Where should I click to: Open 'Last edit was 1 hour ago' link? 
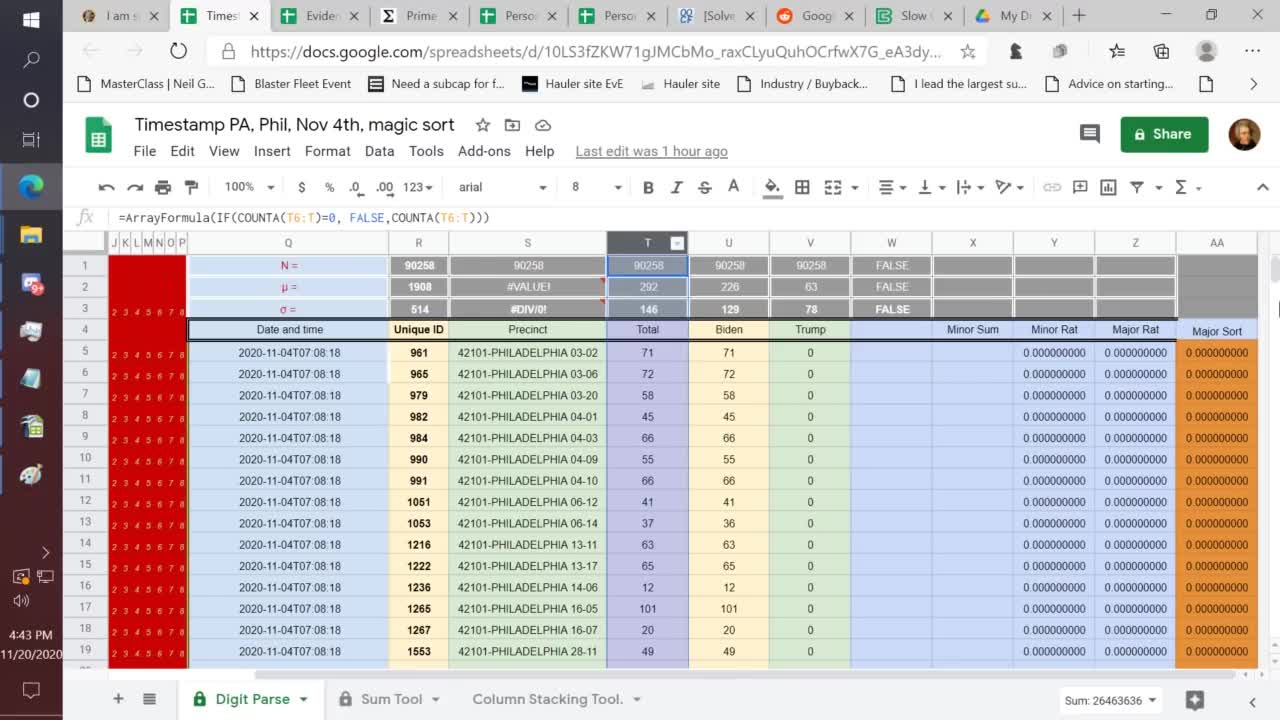(x=651, y=151)
